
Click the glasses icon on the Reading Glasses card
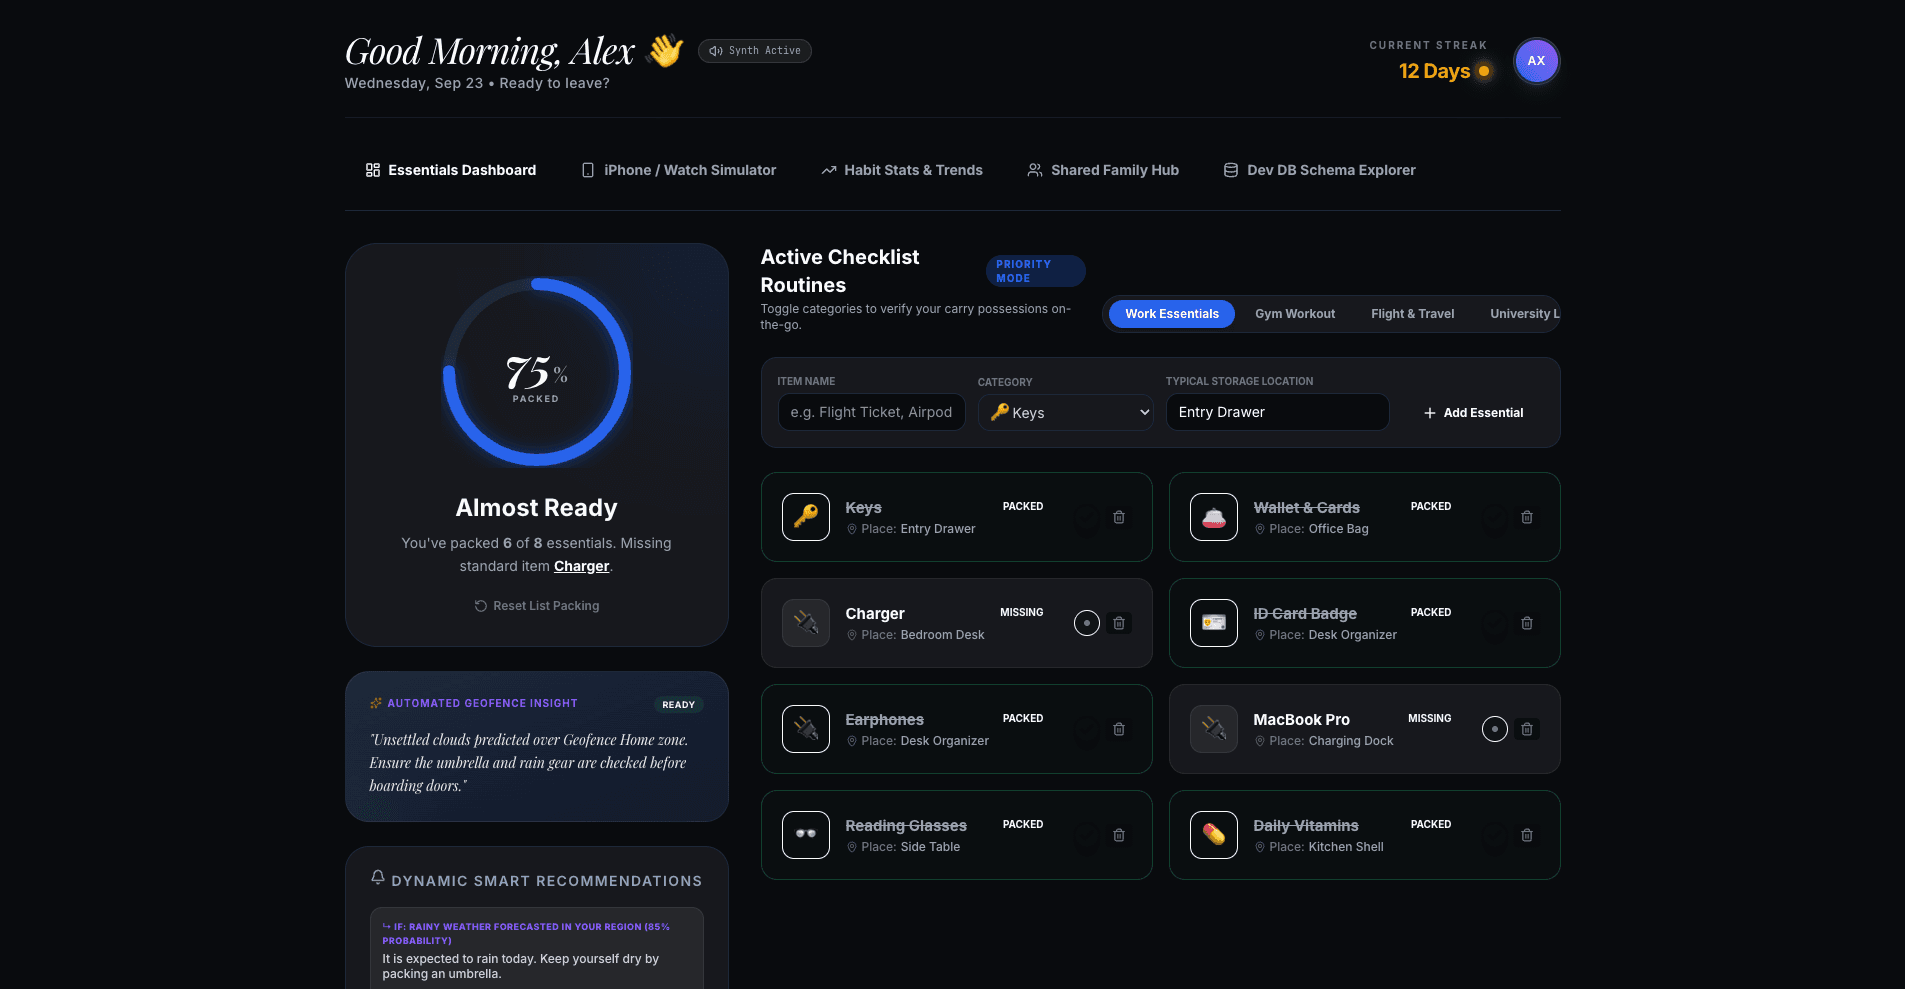(806, 835)
